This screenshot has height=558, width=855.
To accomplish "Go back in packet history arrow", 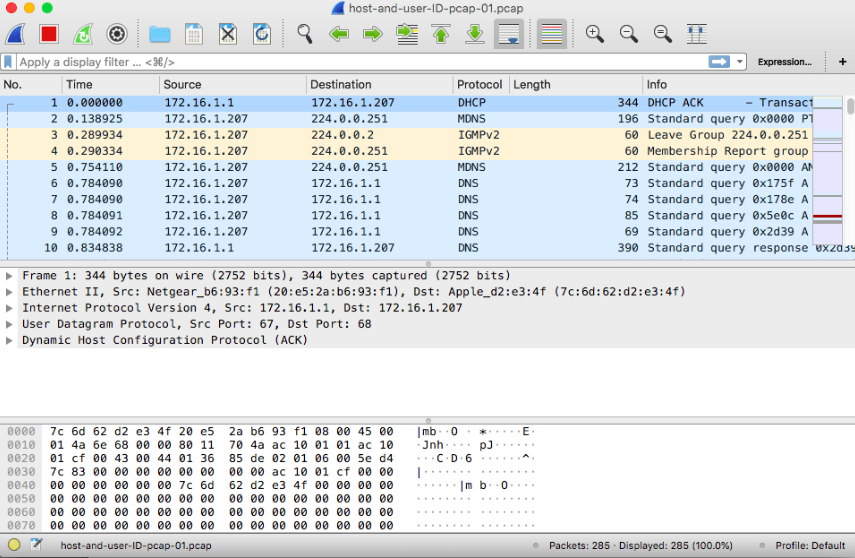I will coord(339,34).
